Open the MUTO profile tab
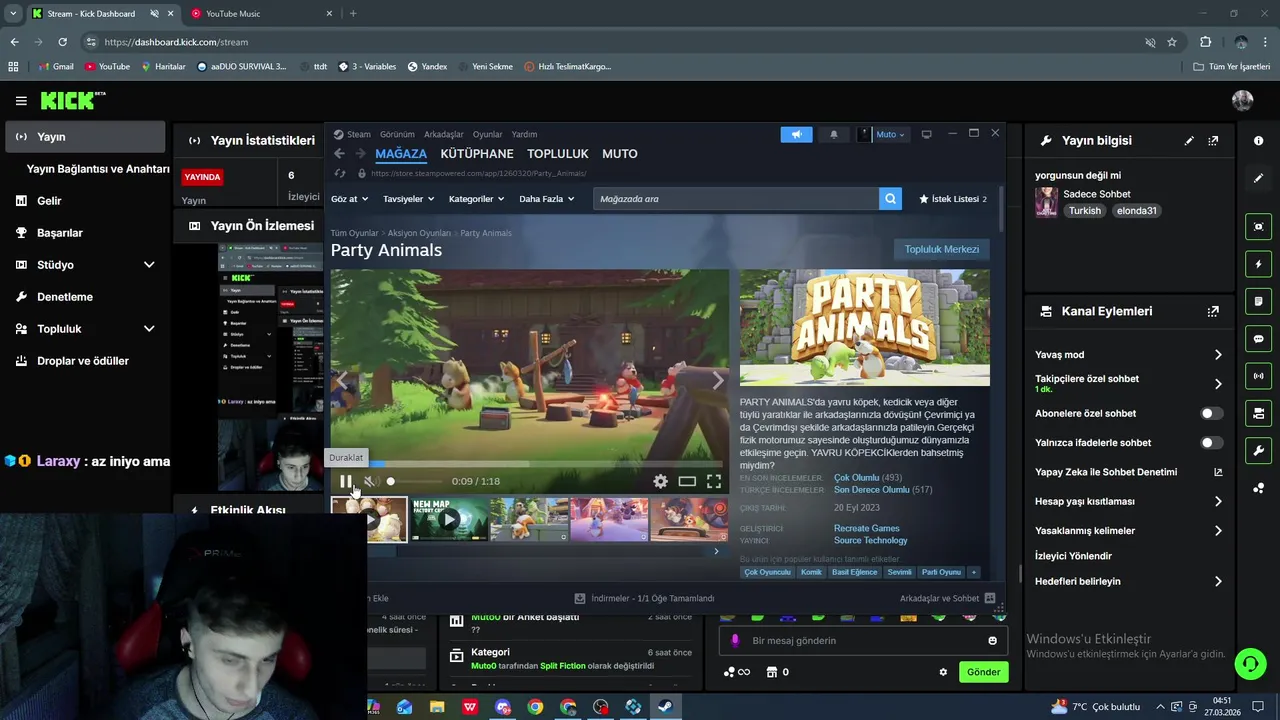The image size is (1280, 720). click(620, 154)
